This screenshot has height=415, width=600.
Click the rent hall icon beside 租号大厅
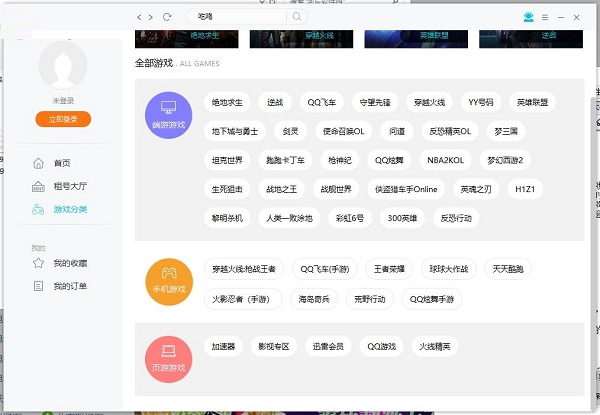[x=38, y=186]
